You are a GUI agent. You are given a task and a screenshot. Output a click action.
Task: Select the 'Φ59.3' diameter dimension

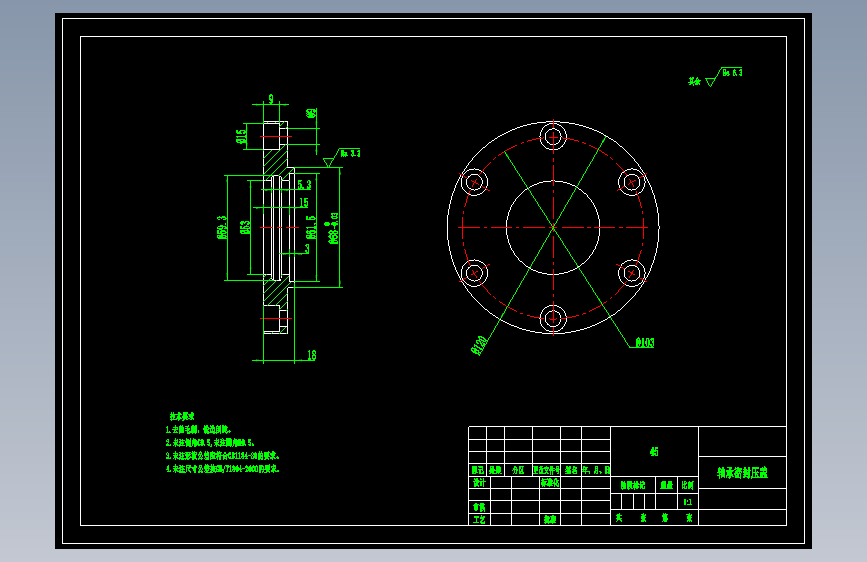tap(222, 227)
